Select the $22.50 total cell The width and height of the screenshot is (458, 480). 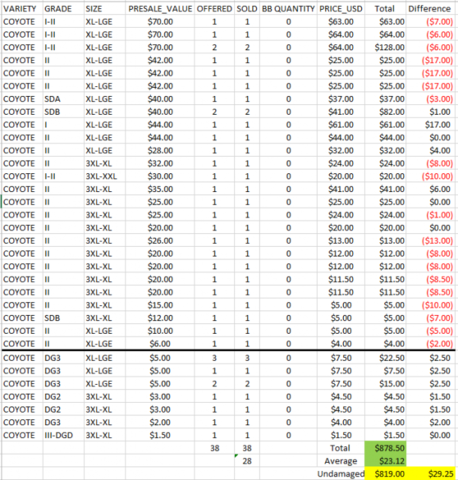385,358
